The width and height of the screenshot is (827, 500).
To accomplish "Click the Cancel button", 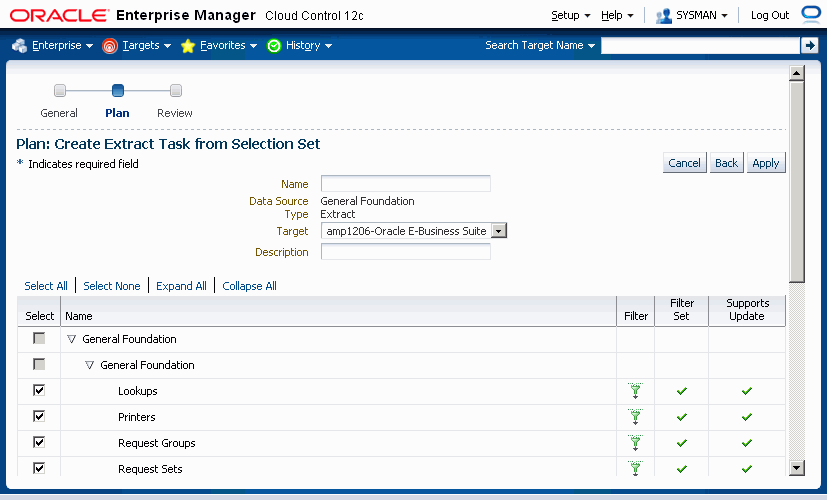I will pos(684,163).
